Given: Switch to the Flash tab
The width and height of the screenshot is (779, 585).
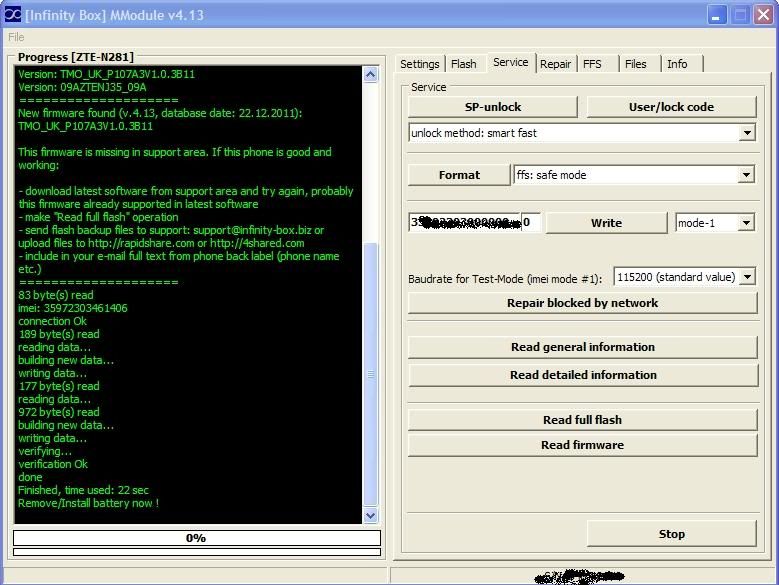Looking at the screenshot, I should coord(464,64).
